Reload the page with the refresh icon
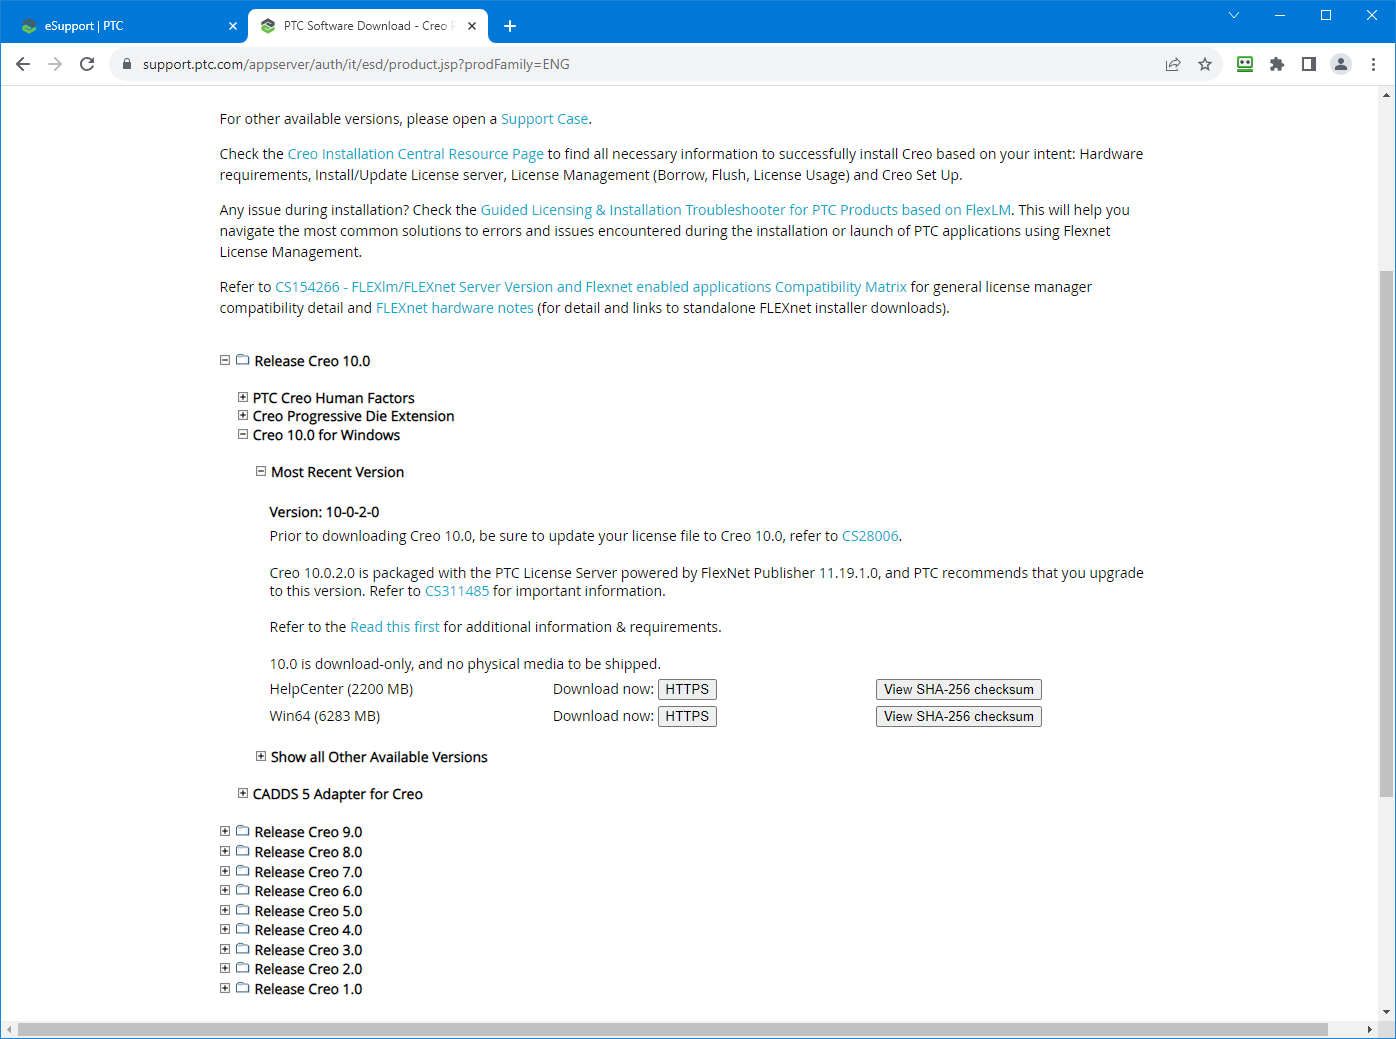The image size is (1396, 1039). point(87,64)
